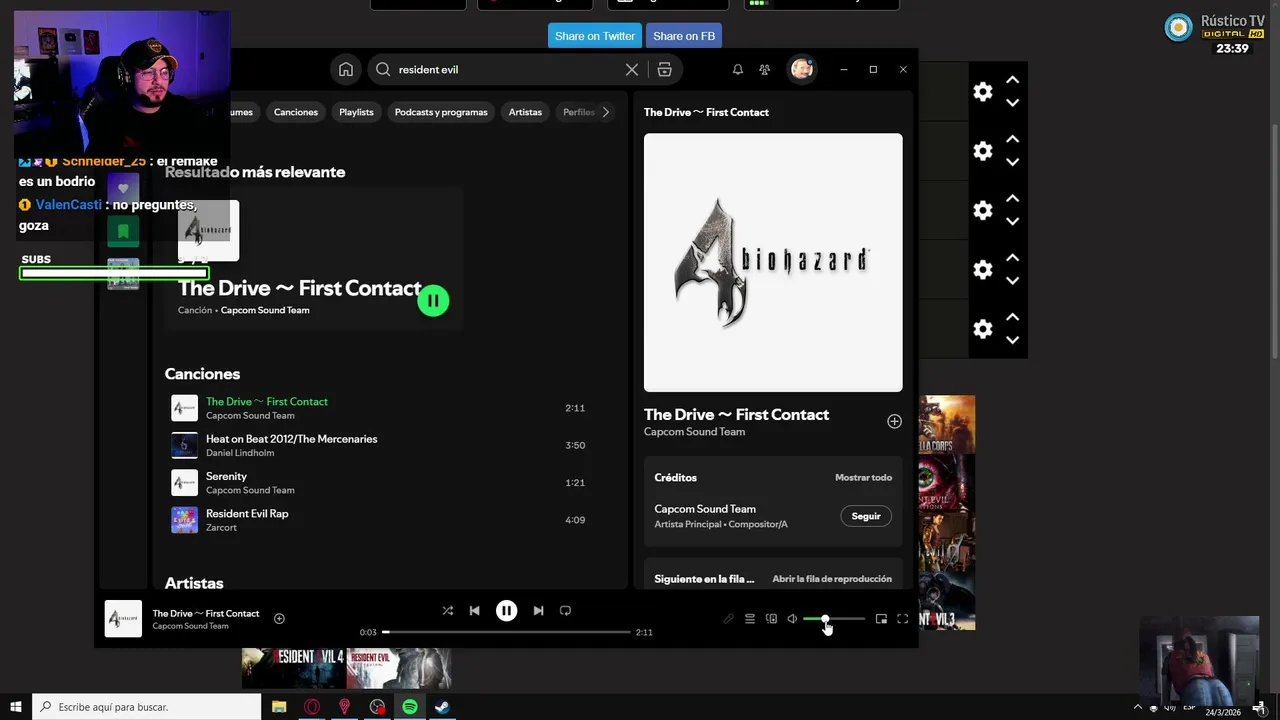Click the bottommost gear icon in background window

(983, 329)
